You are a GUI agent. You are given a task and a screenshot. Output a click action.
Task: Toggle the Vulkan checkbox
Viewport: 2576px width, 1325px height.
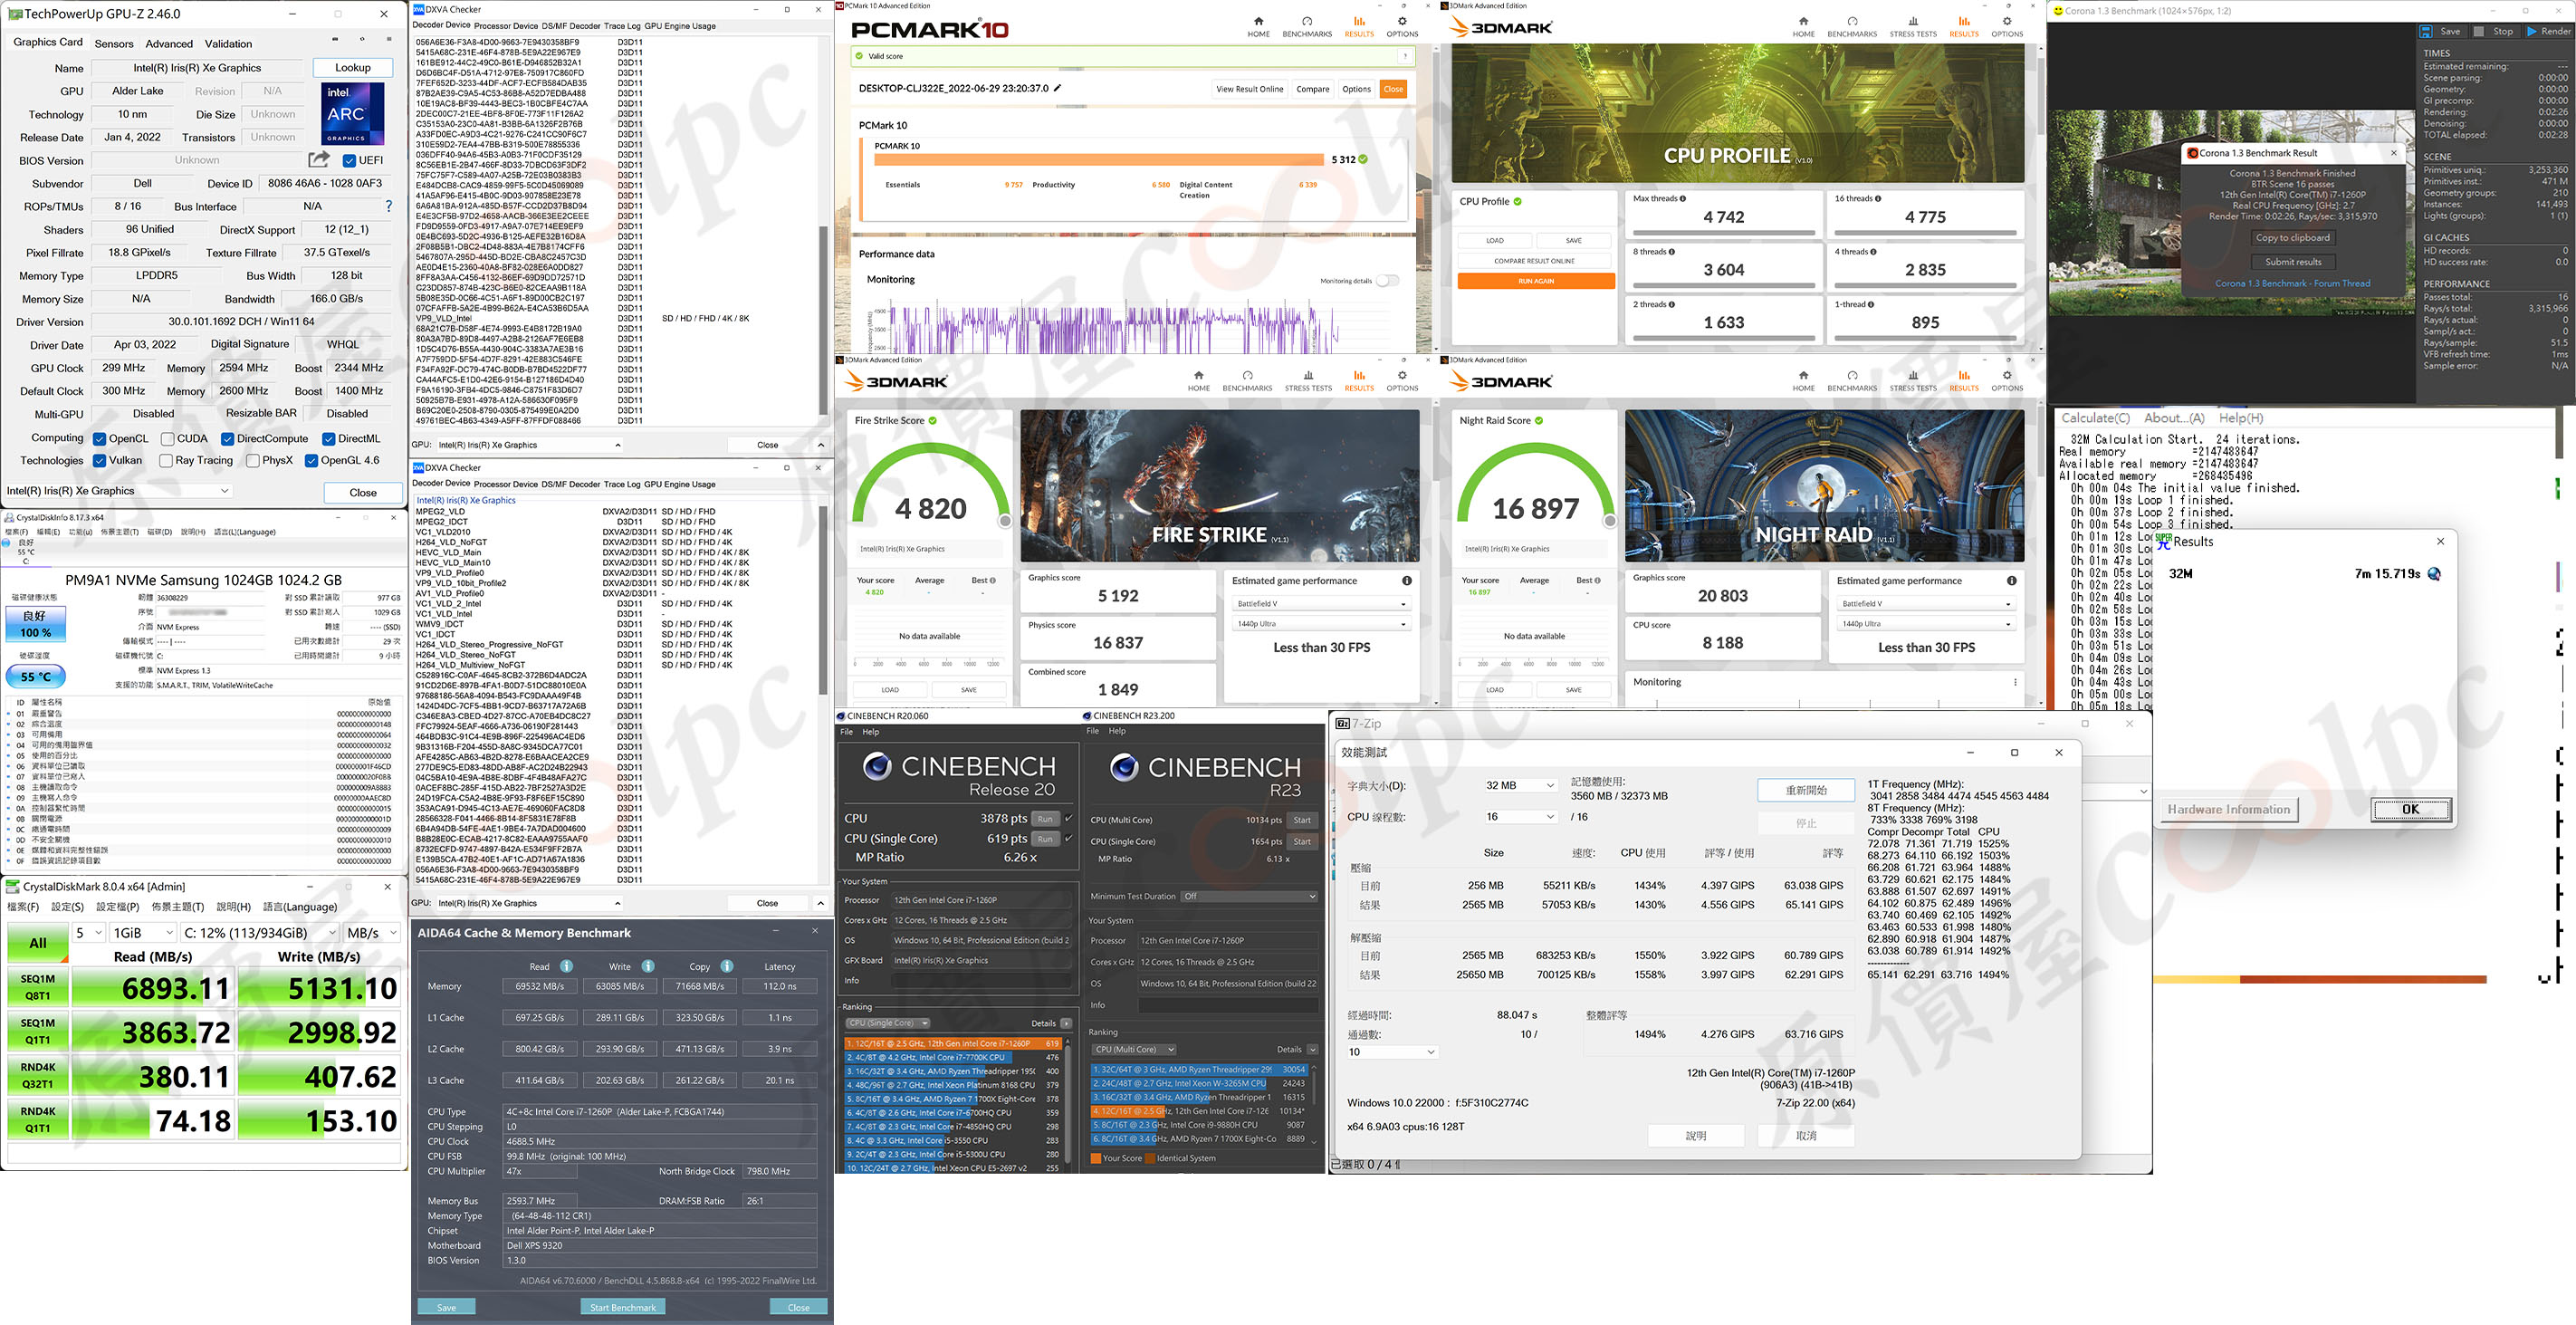(x=99, y=461)
